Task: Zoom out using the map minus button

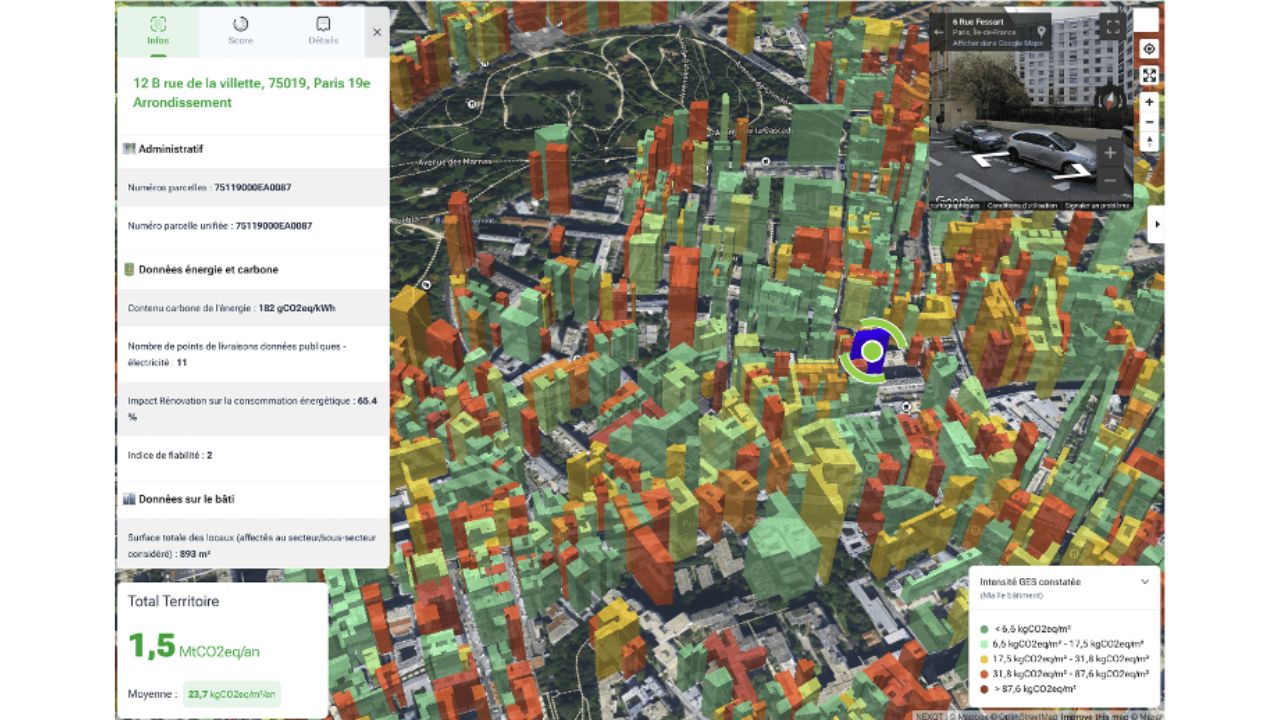Action: (1149, 122)
